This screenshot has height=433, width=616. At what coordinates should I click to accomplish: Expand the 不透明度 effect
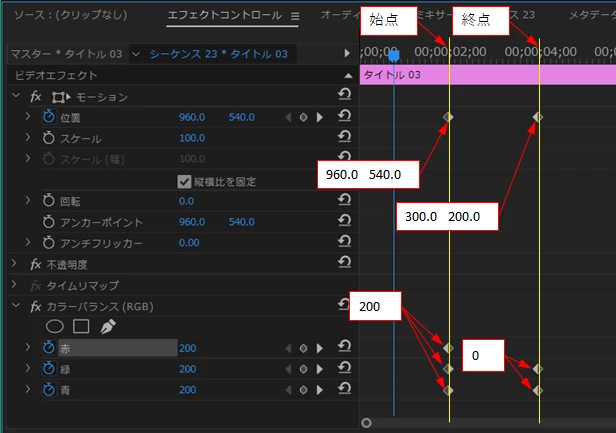(14, 263)
